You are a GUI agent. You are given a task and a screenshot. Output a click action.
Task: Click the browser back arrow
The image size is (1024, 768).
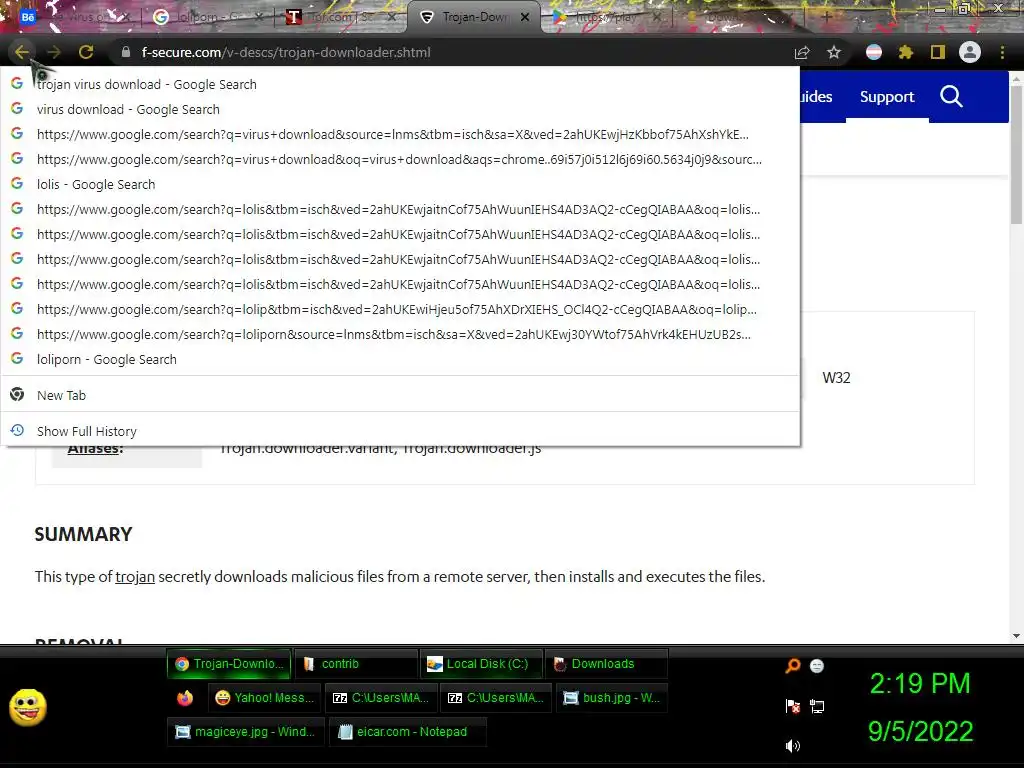click(22, 52)
